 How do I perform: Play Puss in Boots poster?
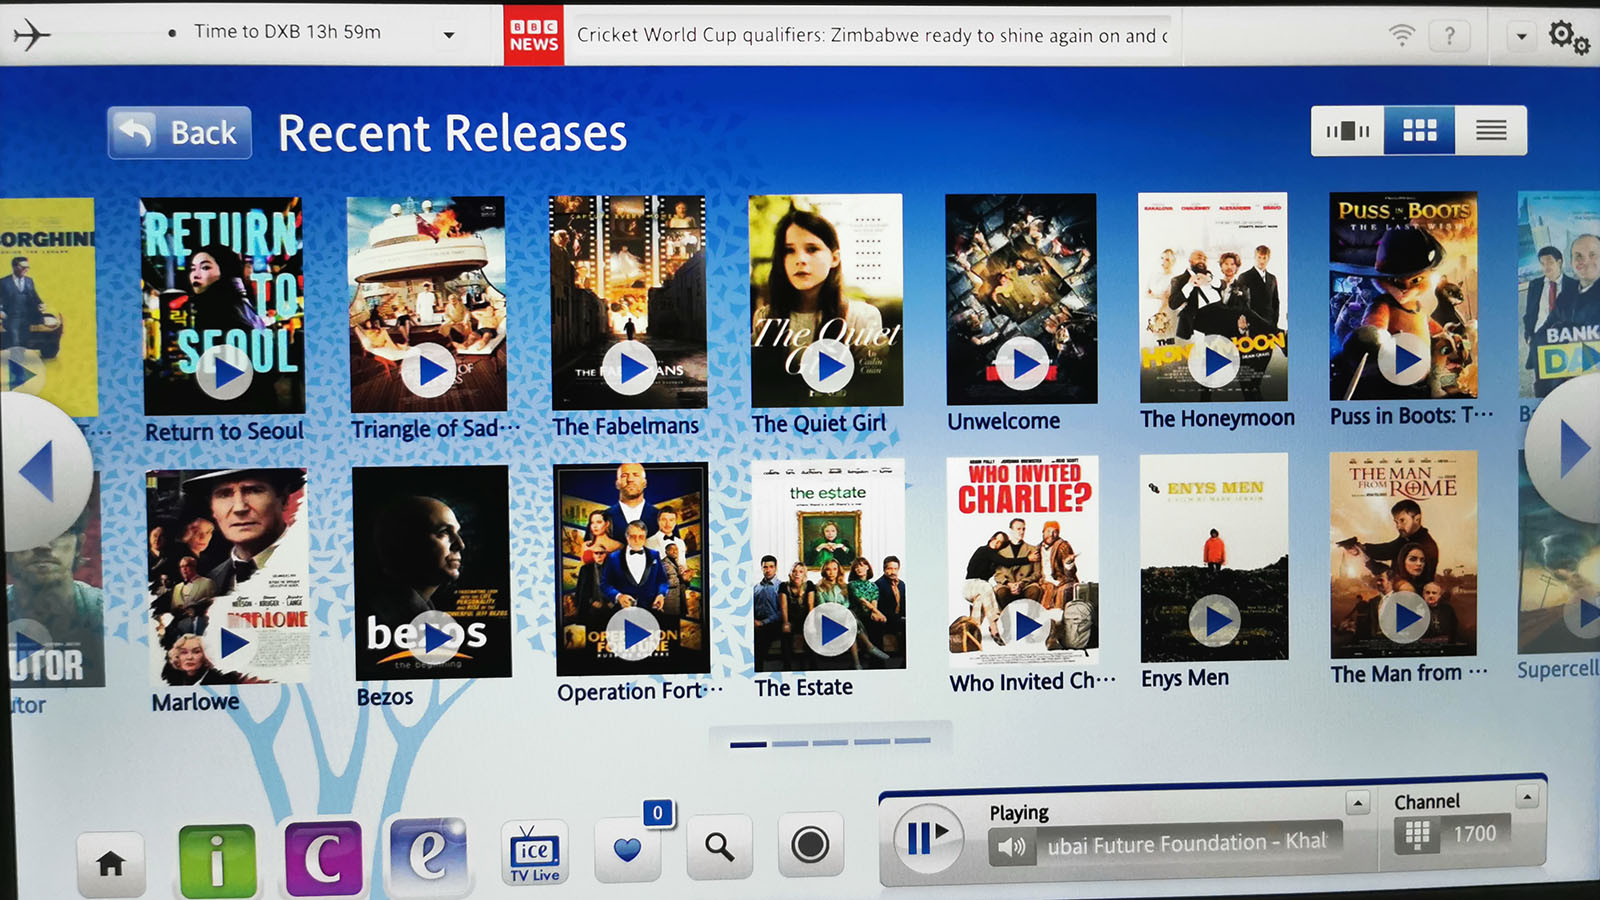(1403, 296)
